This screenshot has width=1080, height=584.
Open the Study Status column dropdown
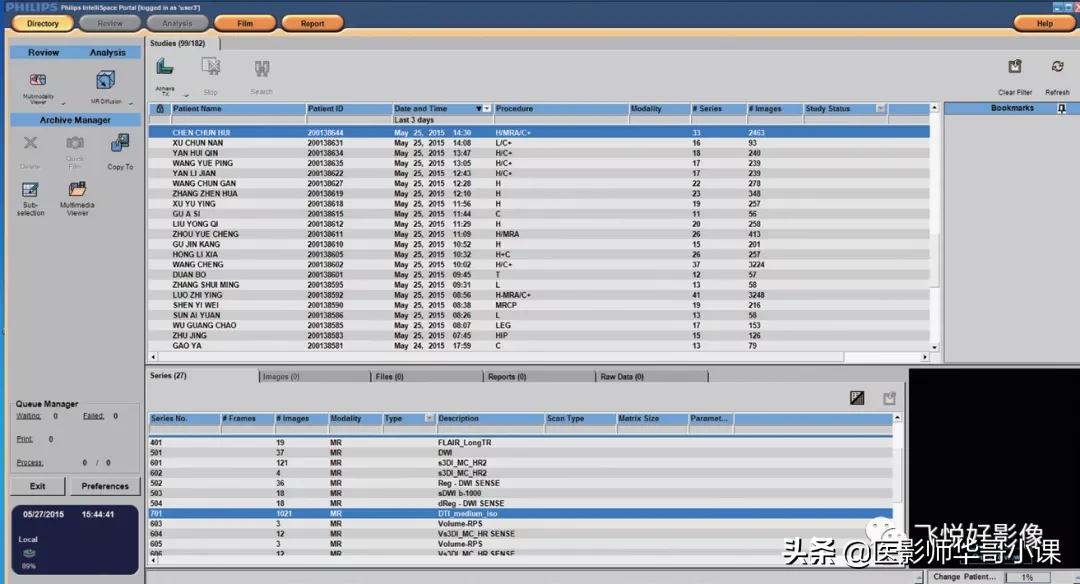pos(881,108)
